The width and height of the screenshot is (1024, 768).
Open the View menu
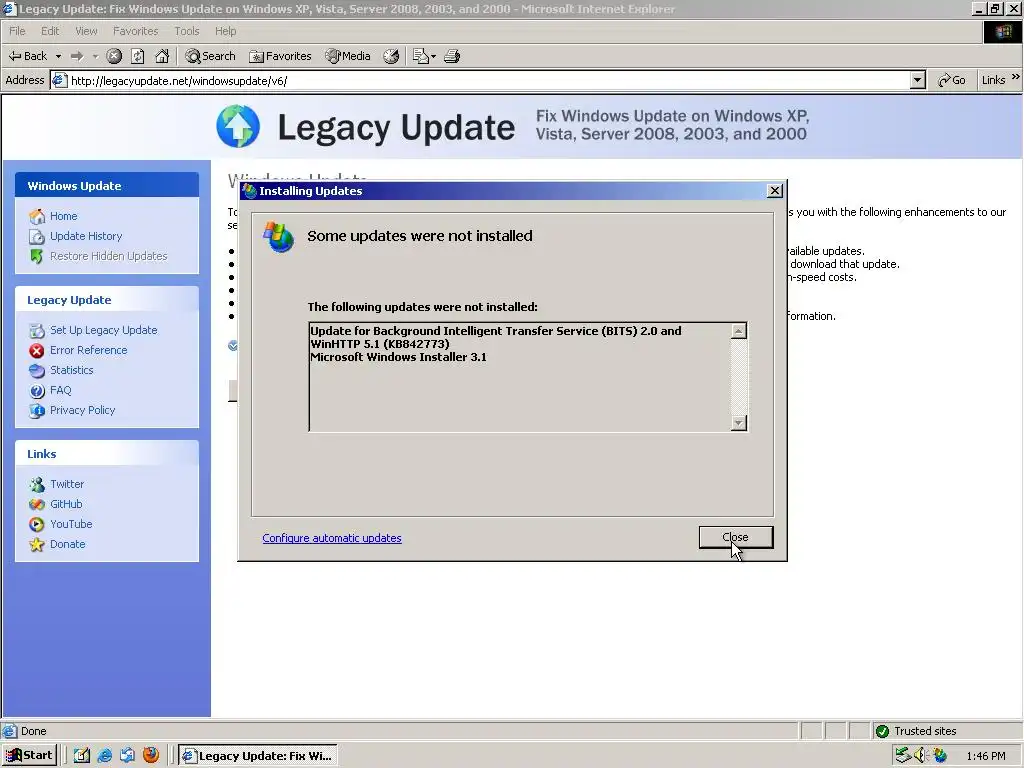click(x=86, y=31)
